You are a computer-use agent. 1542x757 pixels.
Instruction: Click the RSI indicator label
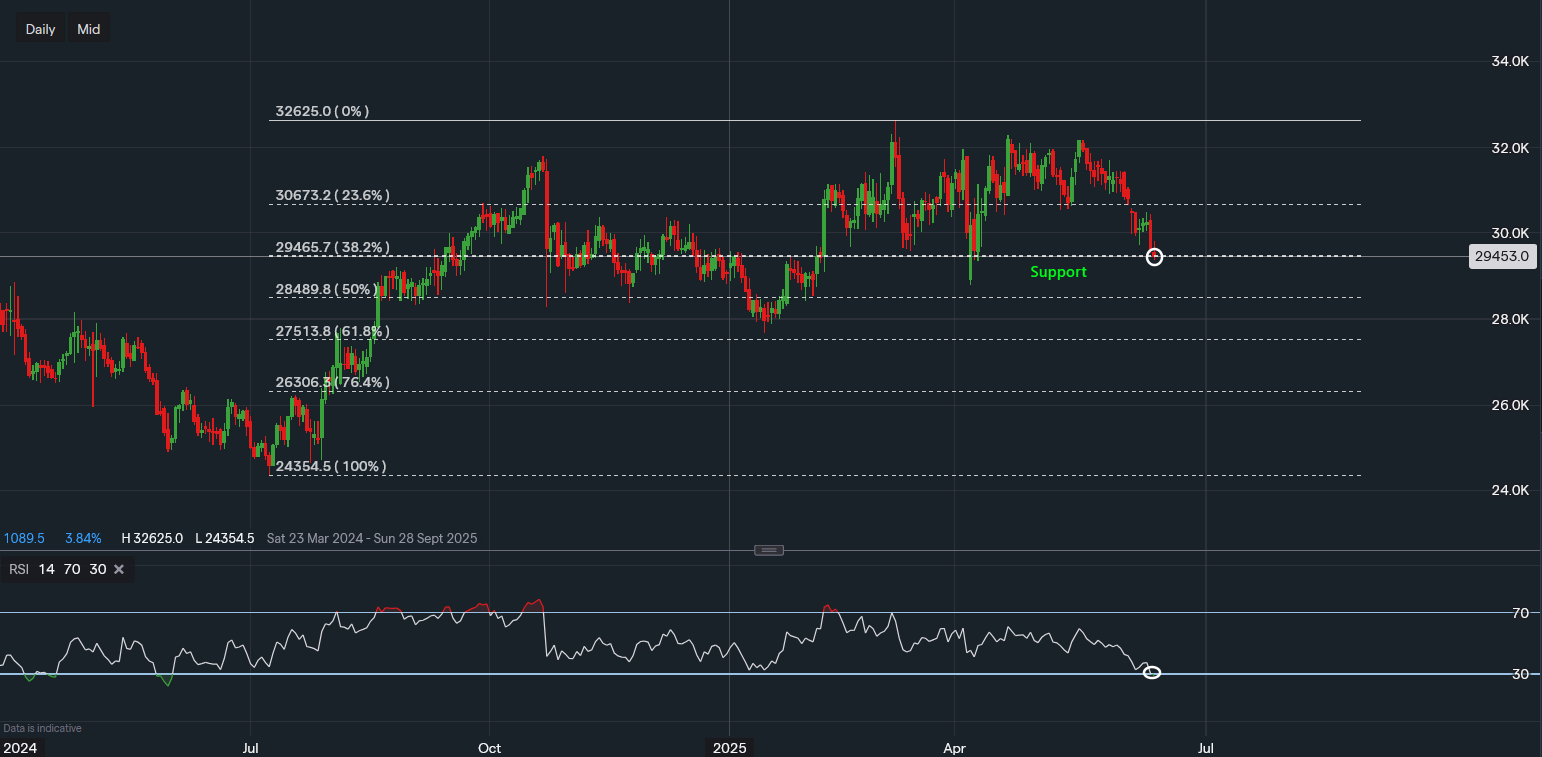(19, 569)
